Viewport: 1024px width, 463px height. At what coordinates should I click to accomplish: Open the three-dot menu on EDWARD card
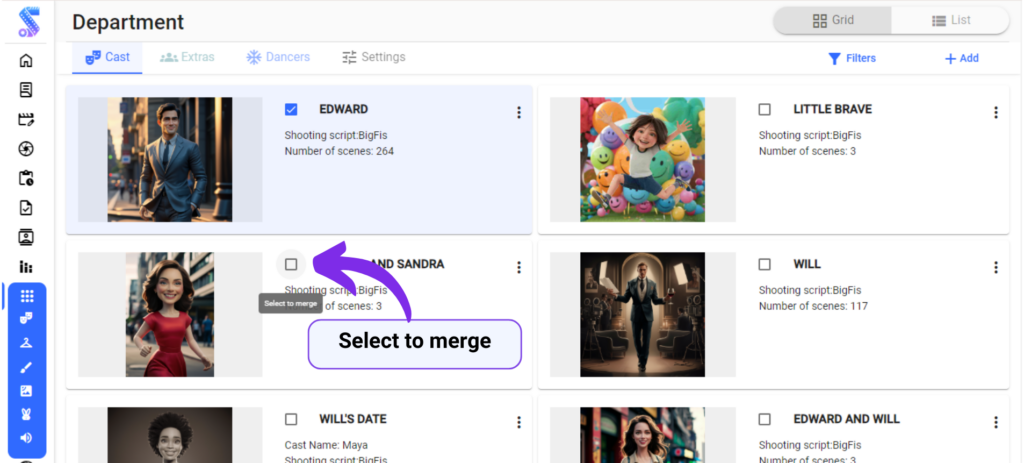(518, 113)
